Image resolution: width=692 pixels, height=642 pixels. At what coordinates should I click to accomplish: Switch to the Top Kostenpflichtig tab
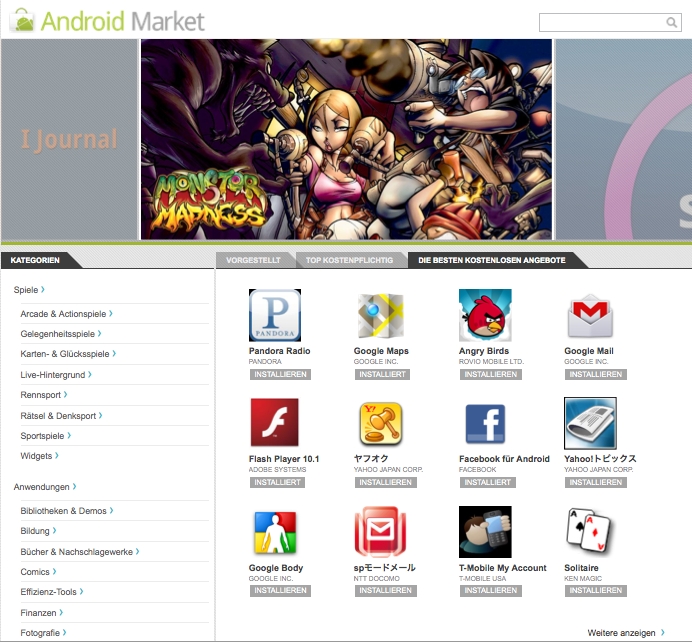pos(349,260)
